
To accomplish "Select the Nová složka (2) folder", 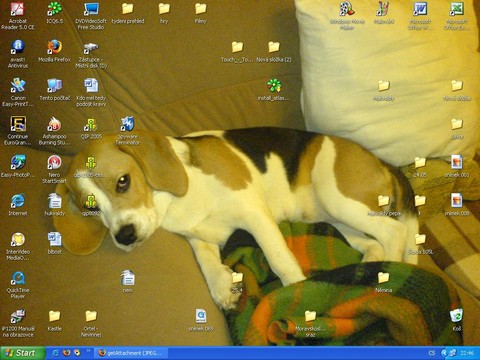I will click(x=274, y=51).
